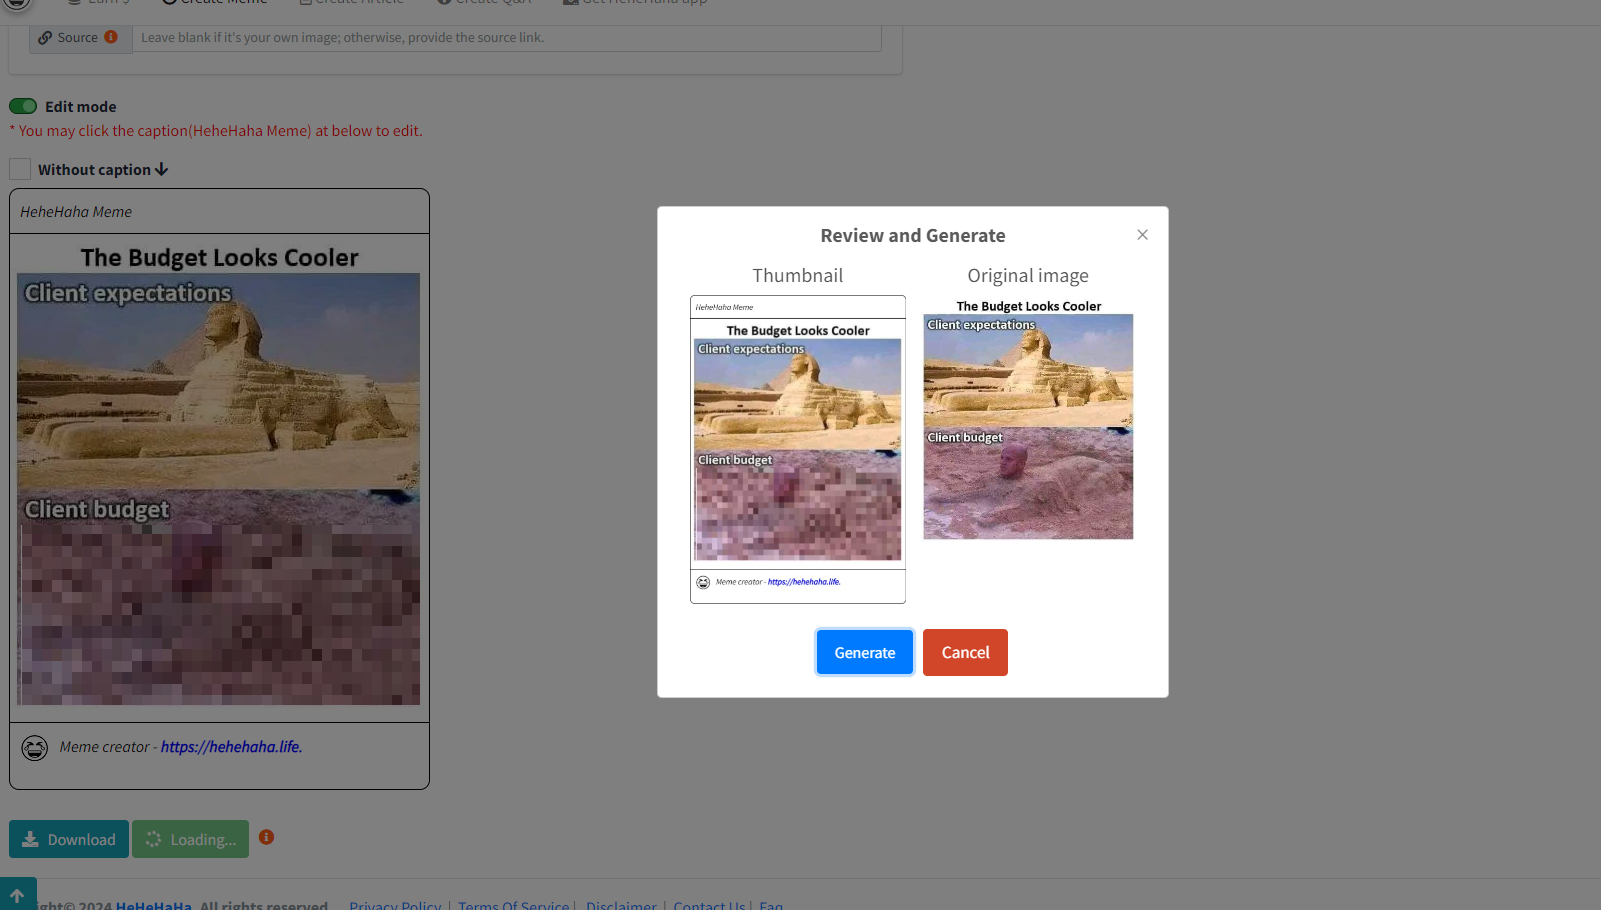1601x910 pixels.
Task: Click the Source info icon
Action: coord(111,37)
